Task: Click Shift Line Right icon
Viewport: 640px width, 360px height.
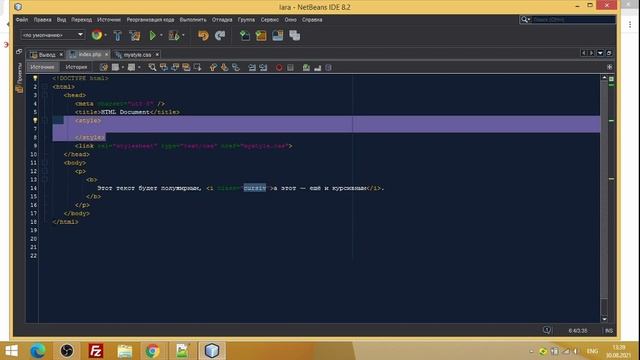Action: [263, 67]
